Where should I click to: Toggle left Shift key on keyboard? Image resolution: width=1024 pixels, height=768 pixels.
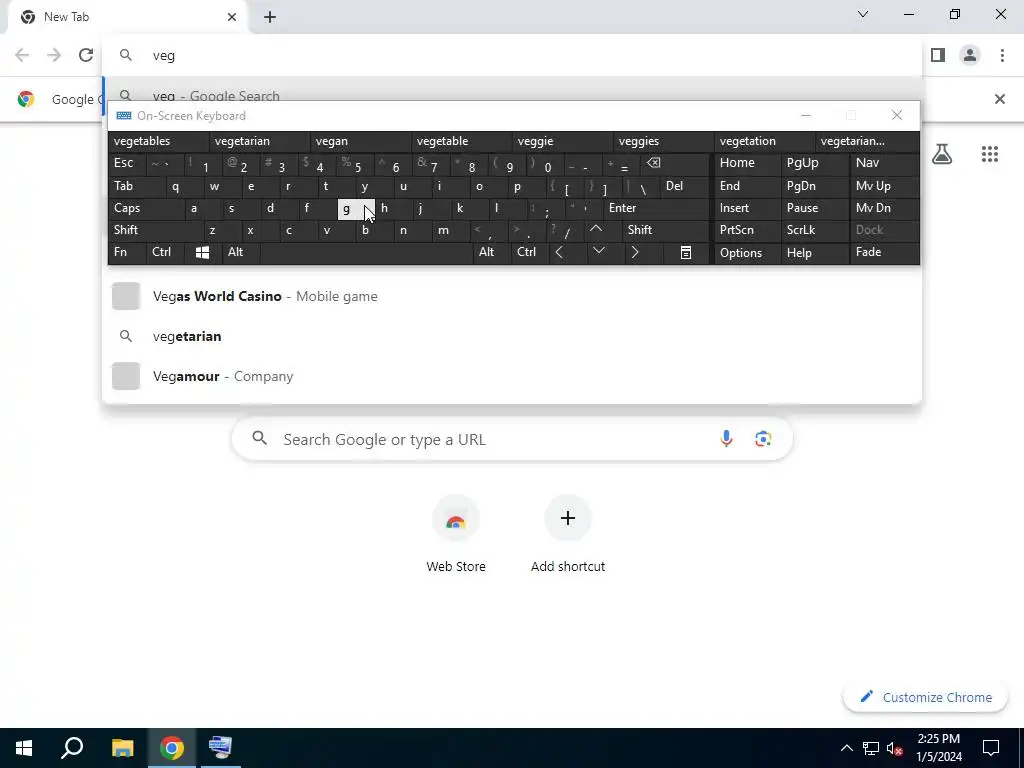point(155,230)
